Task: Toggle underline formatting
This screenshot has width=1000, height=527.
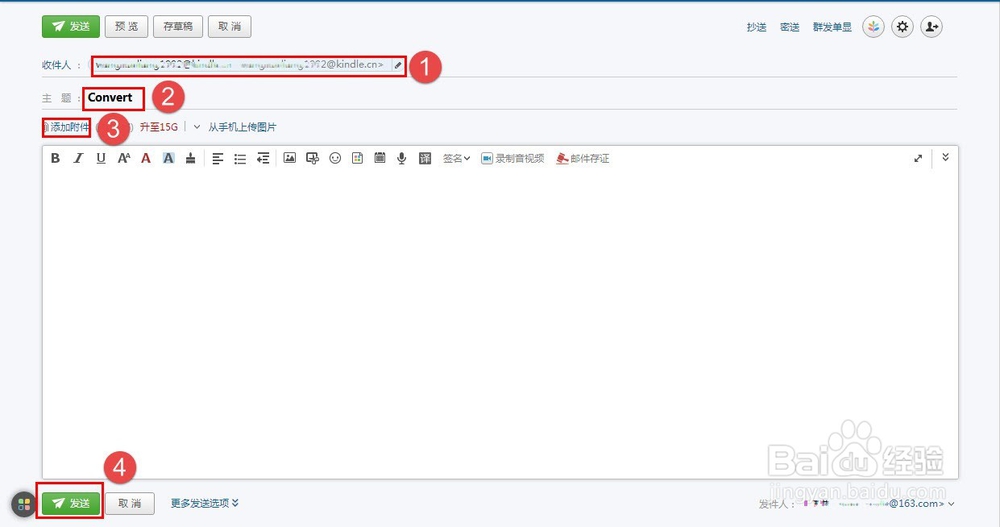Action: (101, 158)
